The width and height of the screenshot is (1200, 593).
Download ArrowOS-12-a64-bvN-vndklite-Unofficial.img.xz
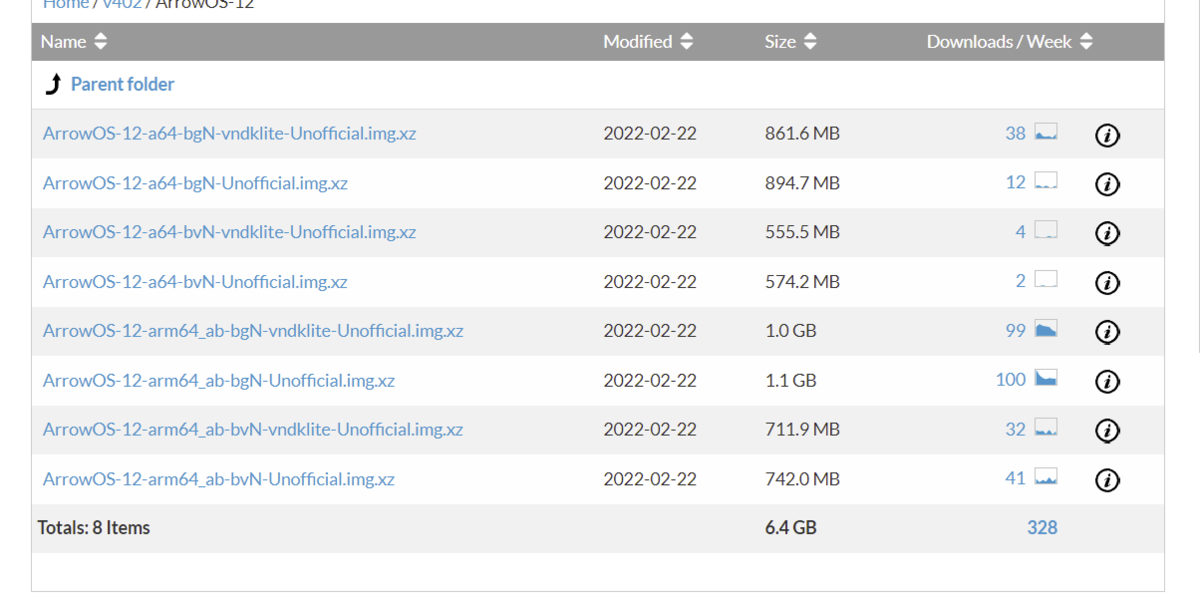coord(229,232)
